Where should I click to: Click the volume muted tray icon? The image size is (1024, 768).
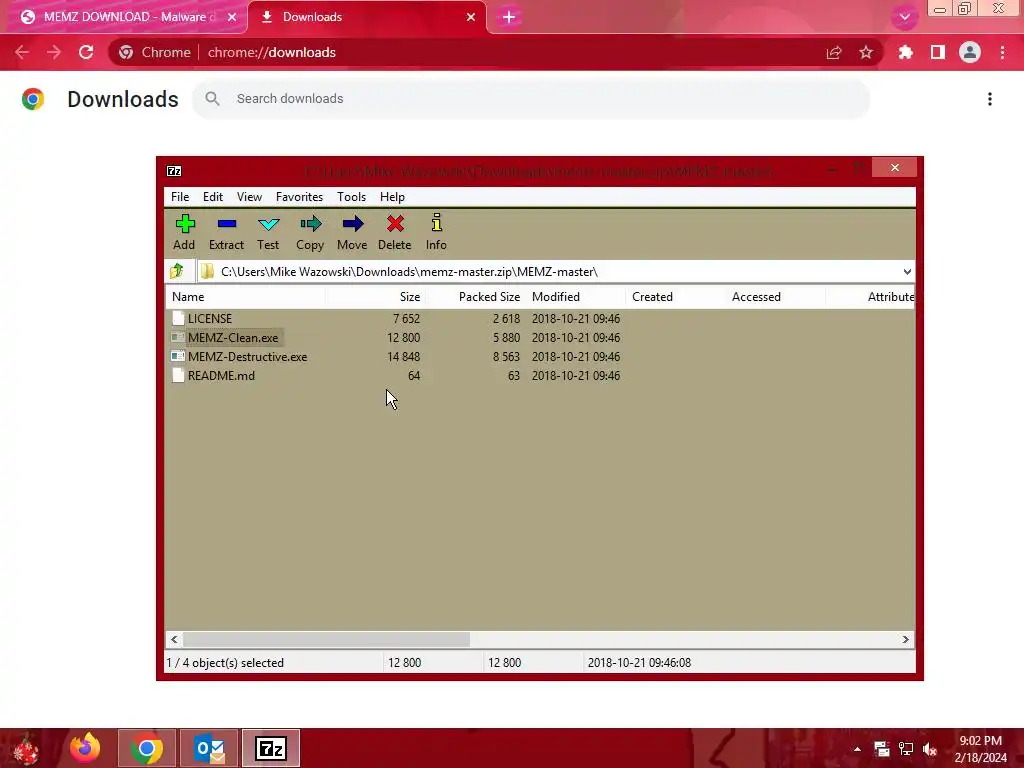[930, 749]
